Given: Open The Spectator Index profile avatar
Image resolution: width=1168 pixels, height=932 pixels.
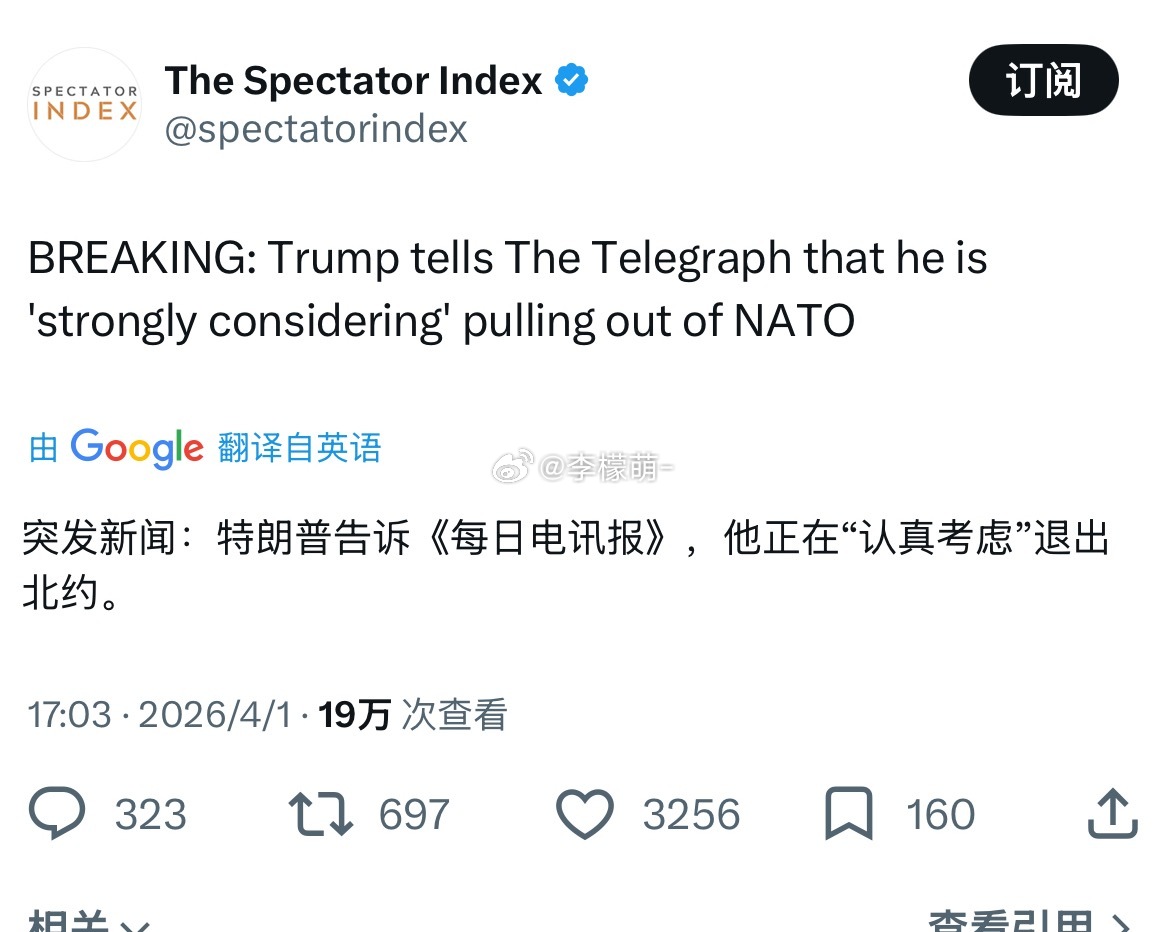Looking at the screenshot, I should click(84, 105).
